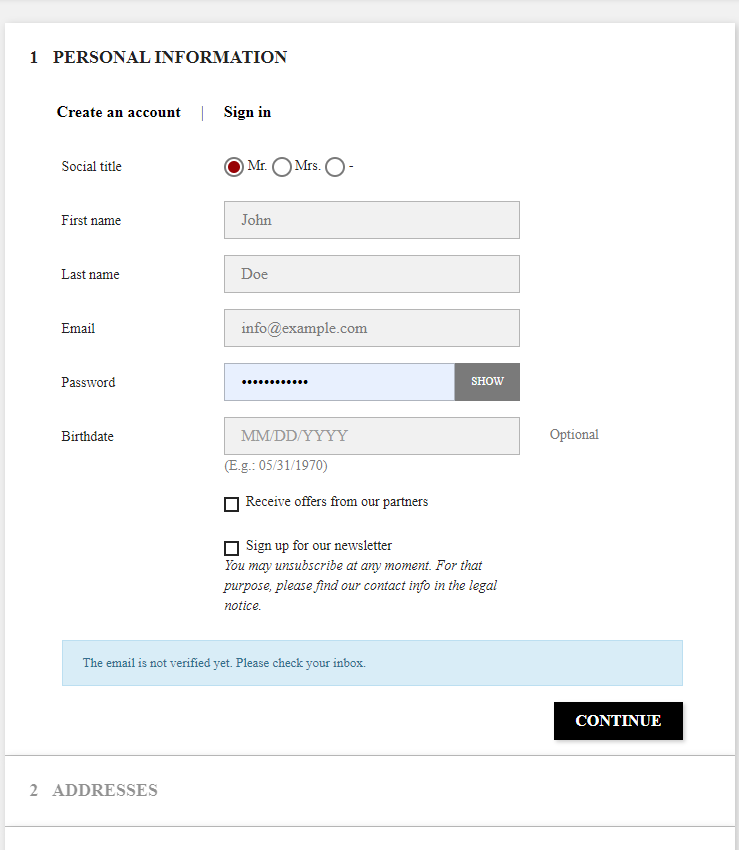The image size is (739, 850).
Task: Click the Email input box
Action: click(x=371, y=328)
